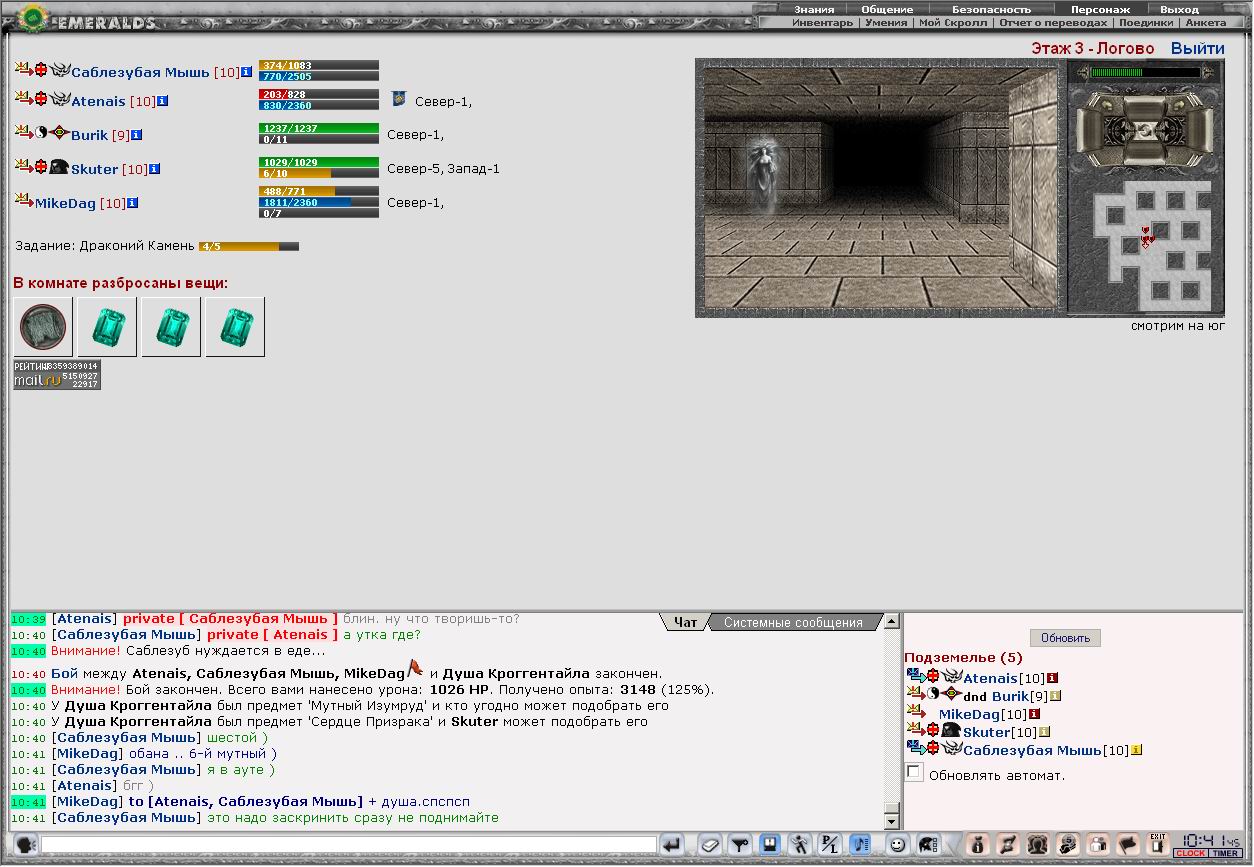Viewport: 1254px width, 867px height.
Task: Select the Чат tab
Action: tap(686, 622)
